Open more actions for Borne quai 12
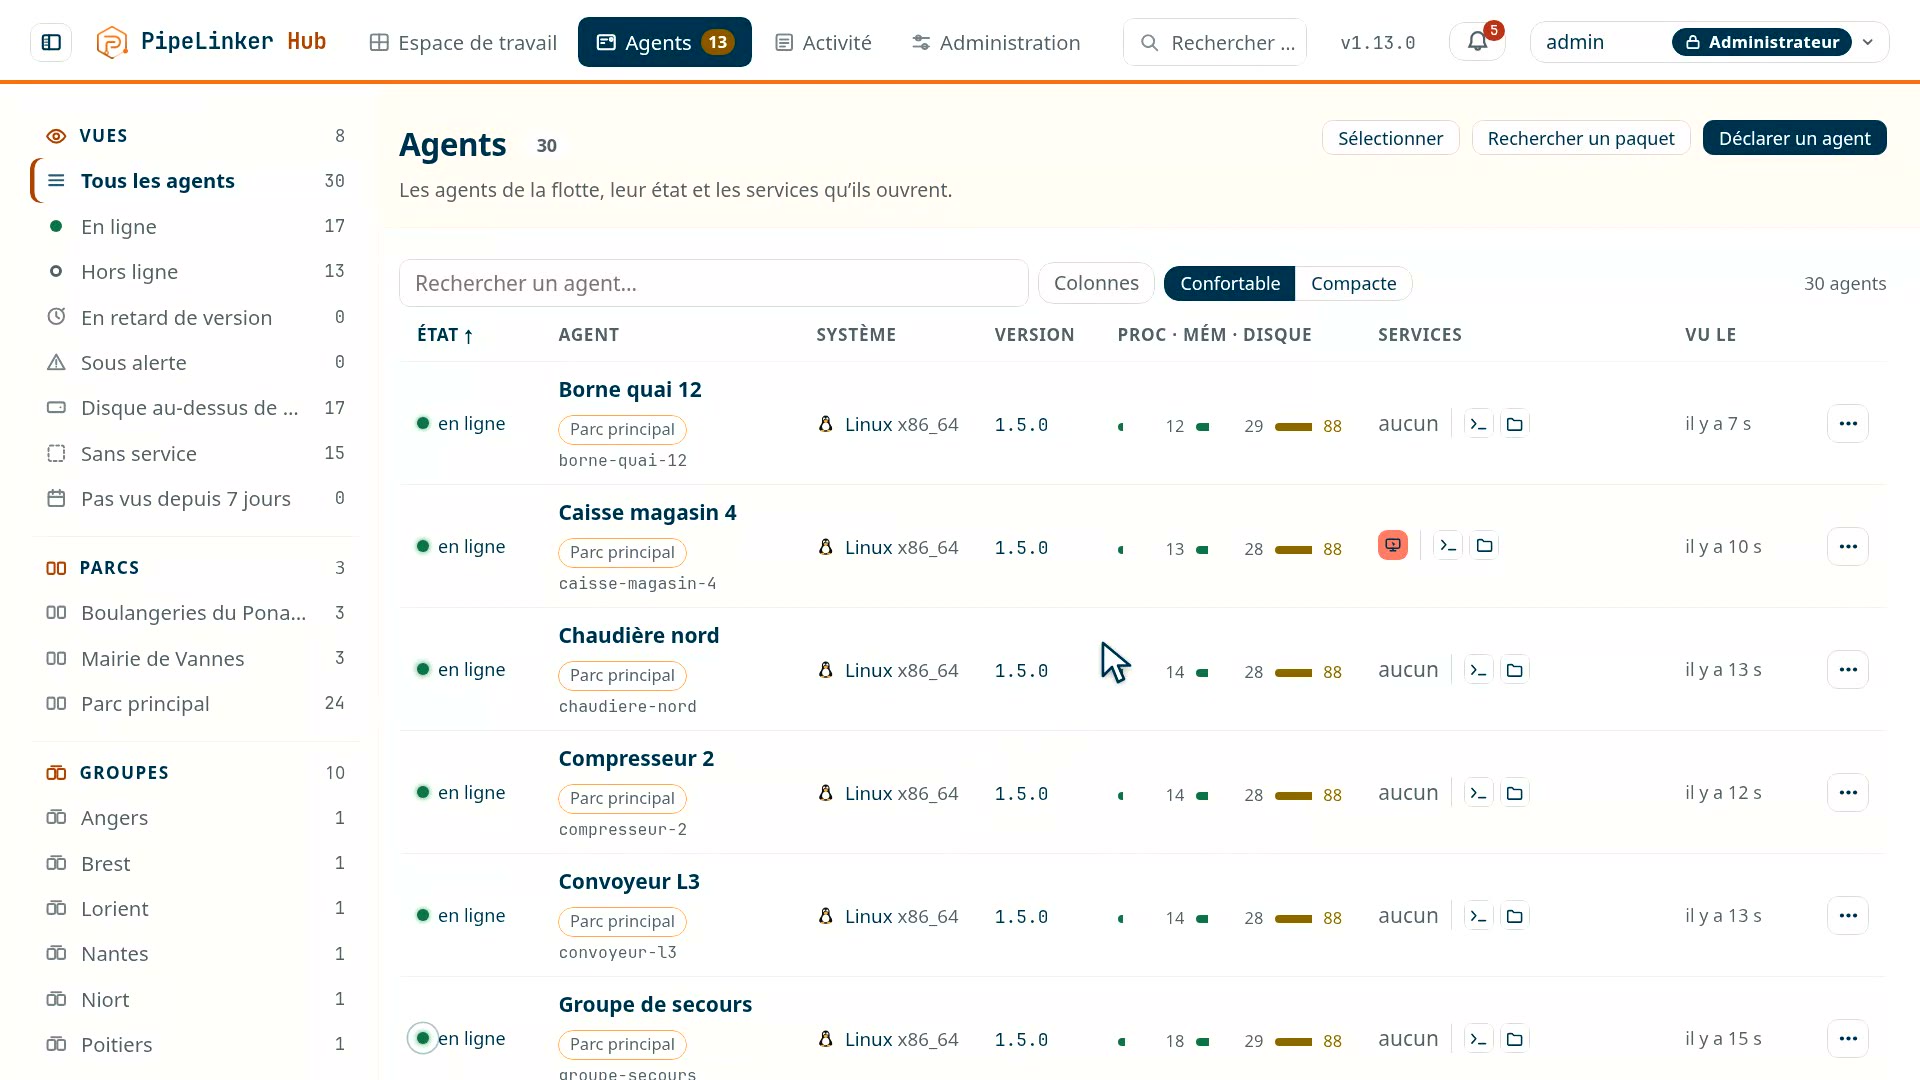 [x=1847, y=424]
